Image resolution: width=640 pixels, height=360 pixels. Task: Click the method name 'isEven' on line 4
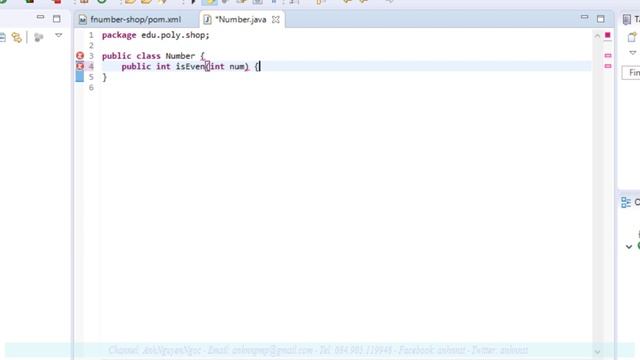(x=190, y=67)
